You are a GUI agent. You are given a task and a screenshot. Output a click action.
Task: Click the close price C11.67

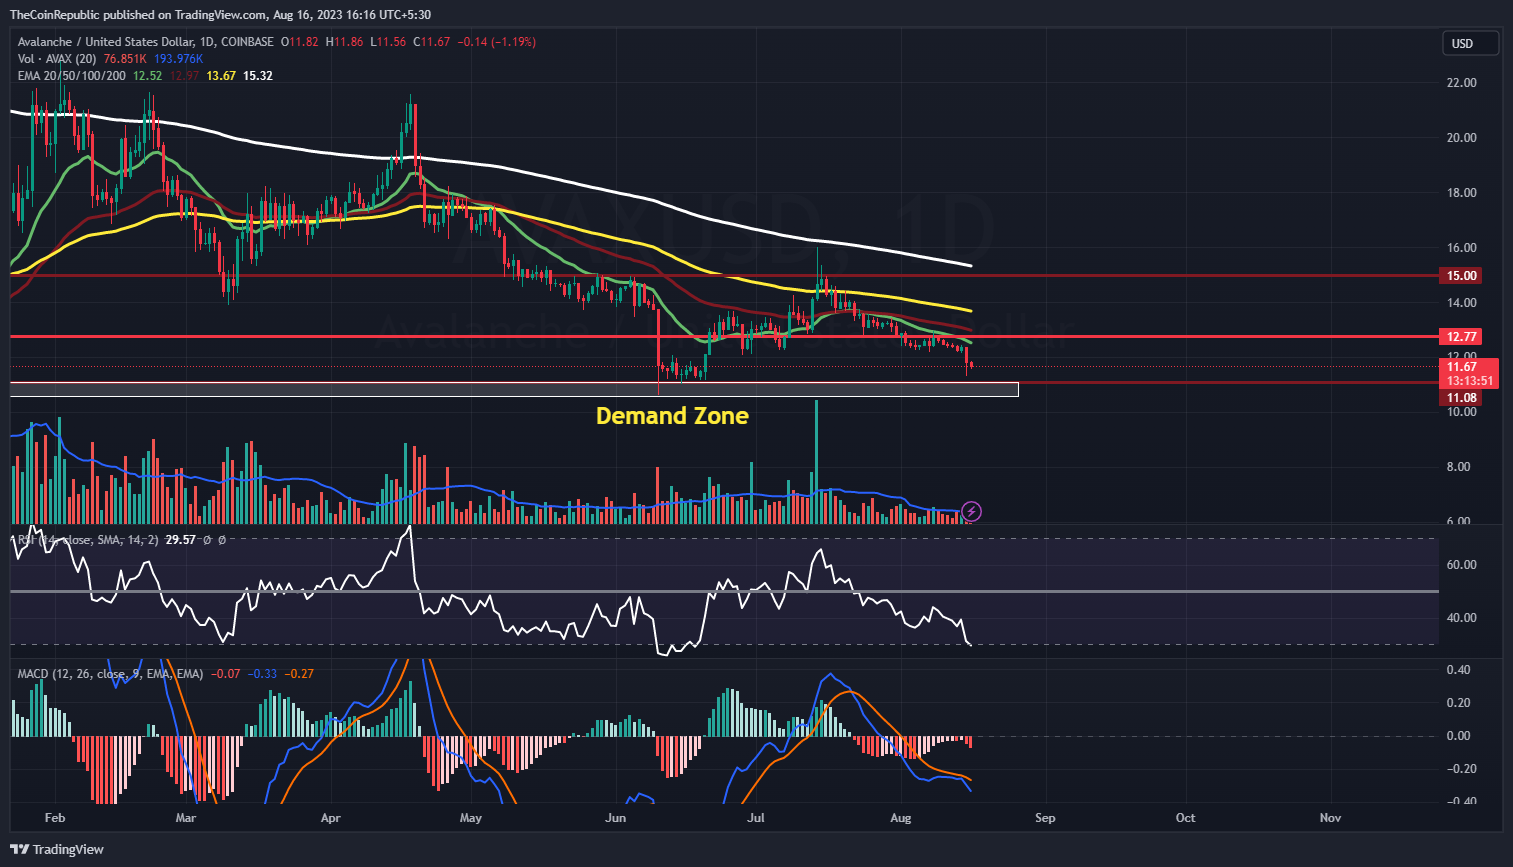pos(432,42)
